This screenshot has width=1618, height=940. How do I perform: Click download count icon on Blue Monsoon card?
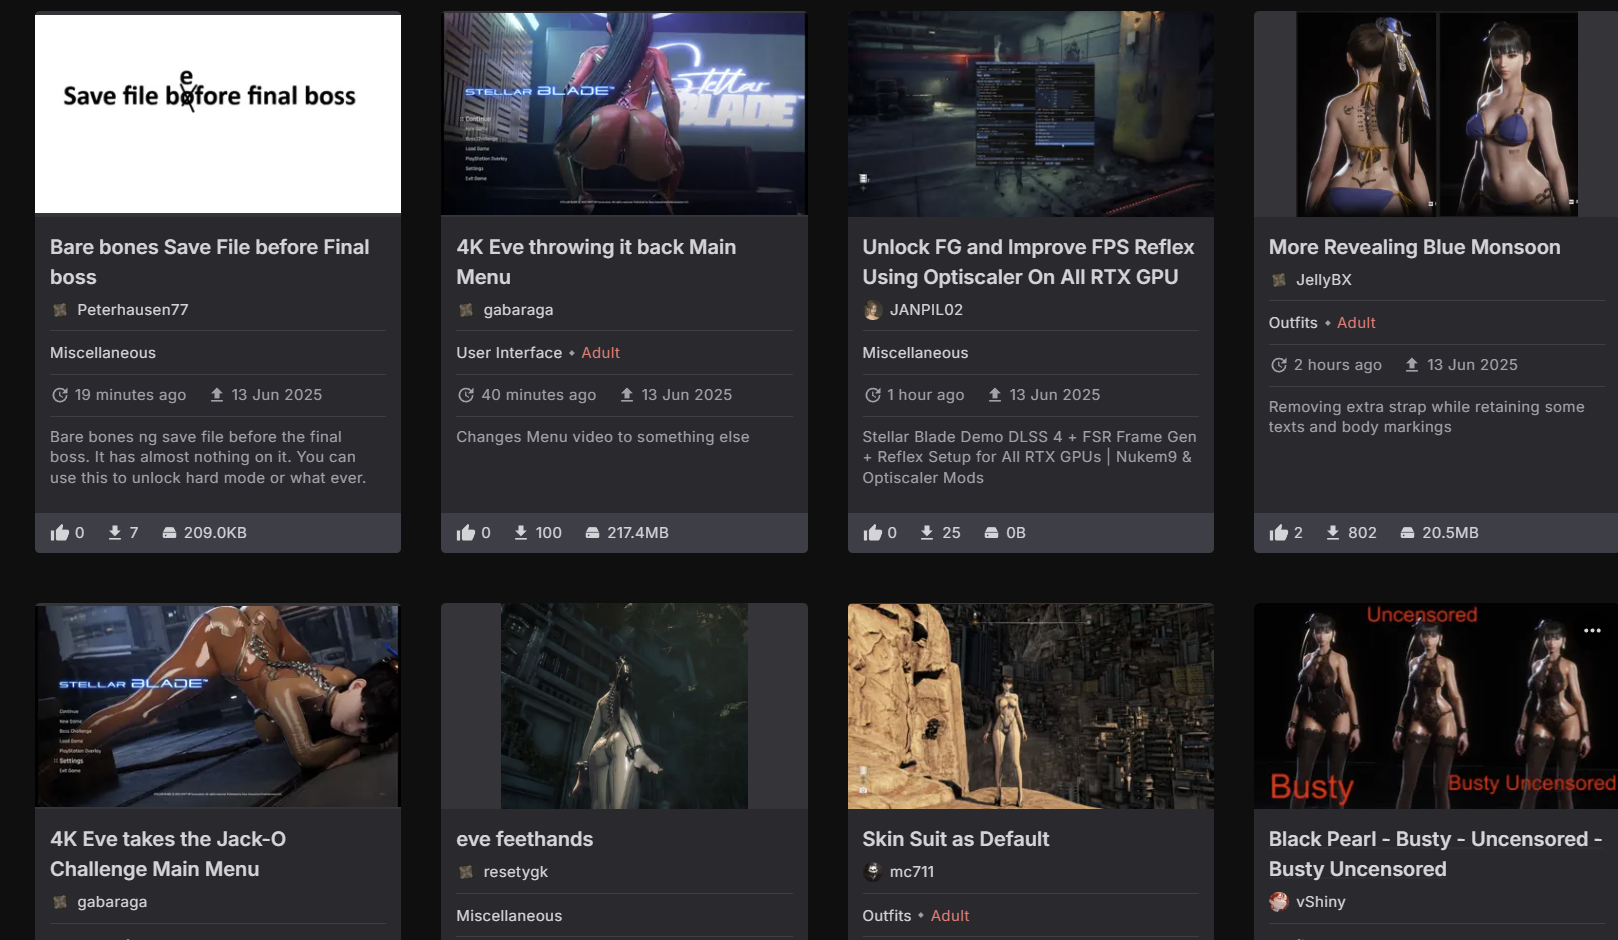(1333, 533)
